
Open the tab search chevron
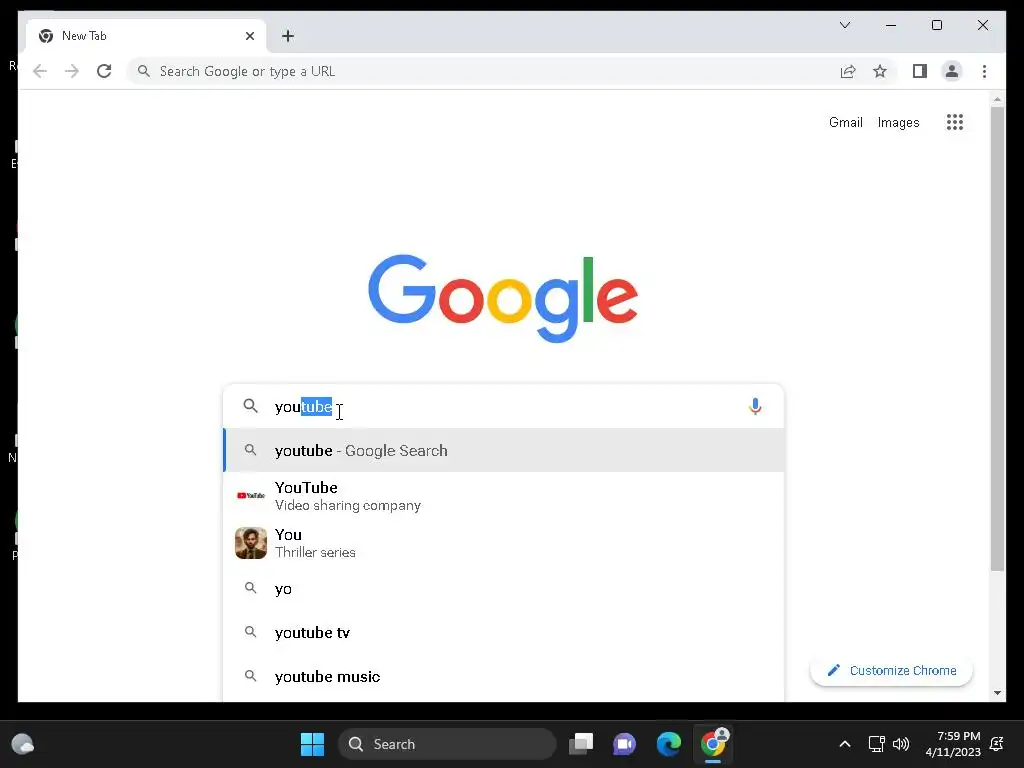844,25
